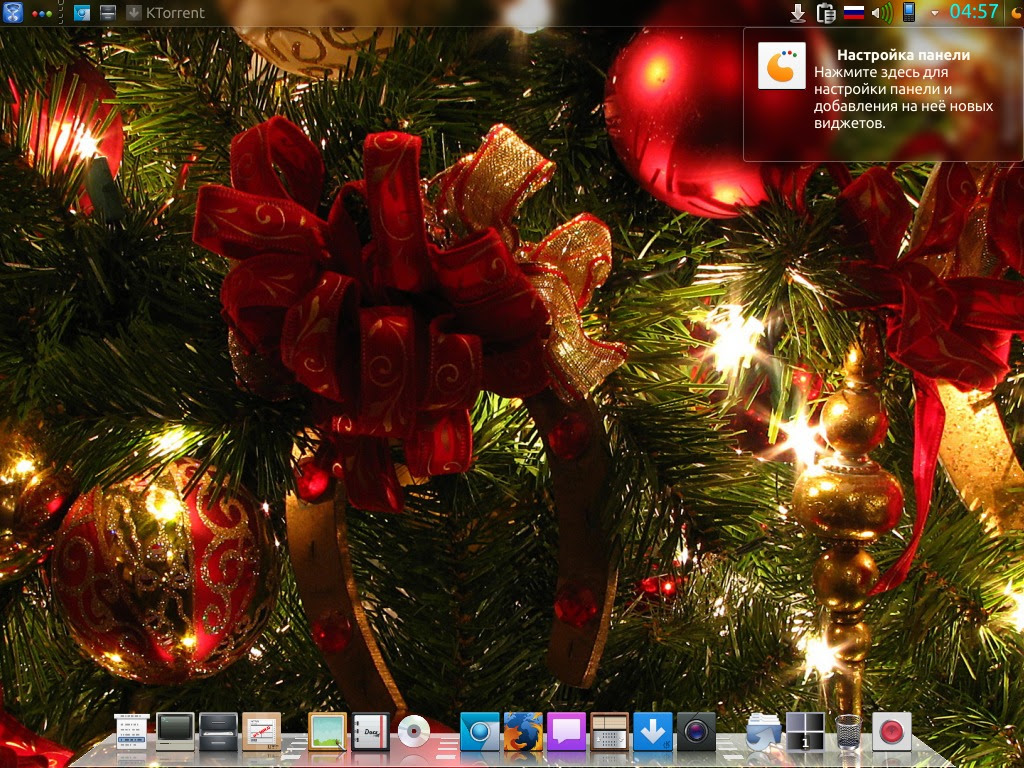
Task: Click the red record button dock icon
Action: [x=891, y=731]
